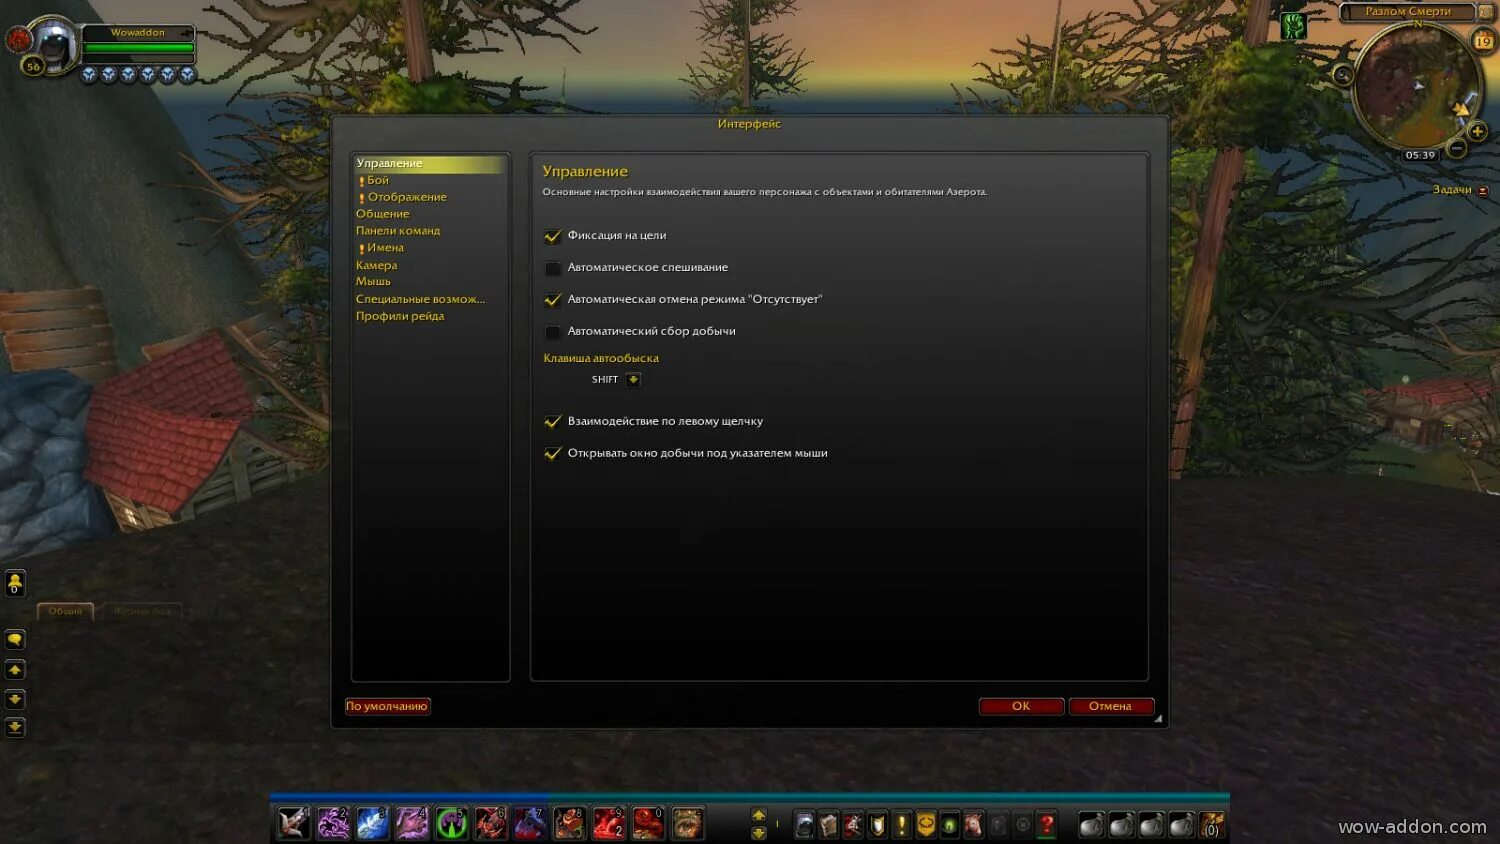Image resolution: width=1500 pixels, height=844 pixels.
Task: Click the green fist buff icon
Action: [x=1294, y=25]
